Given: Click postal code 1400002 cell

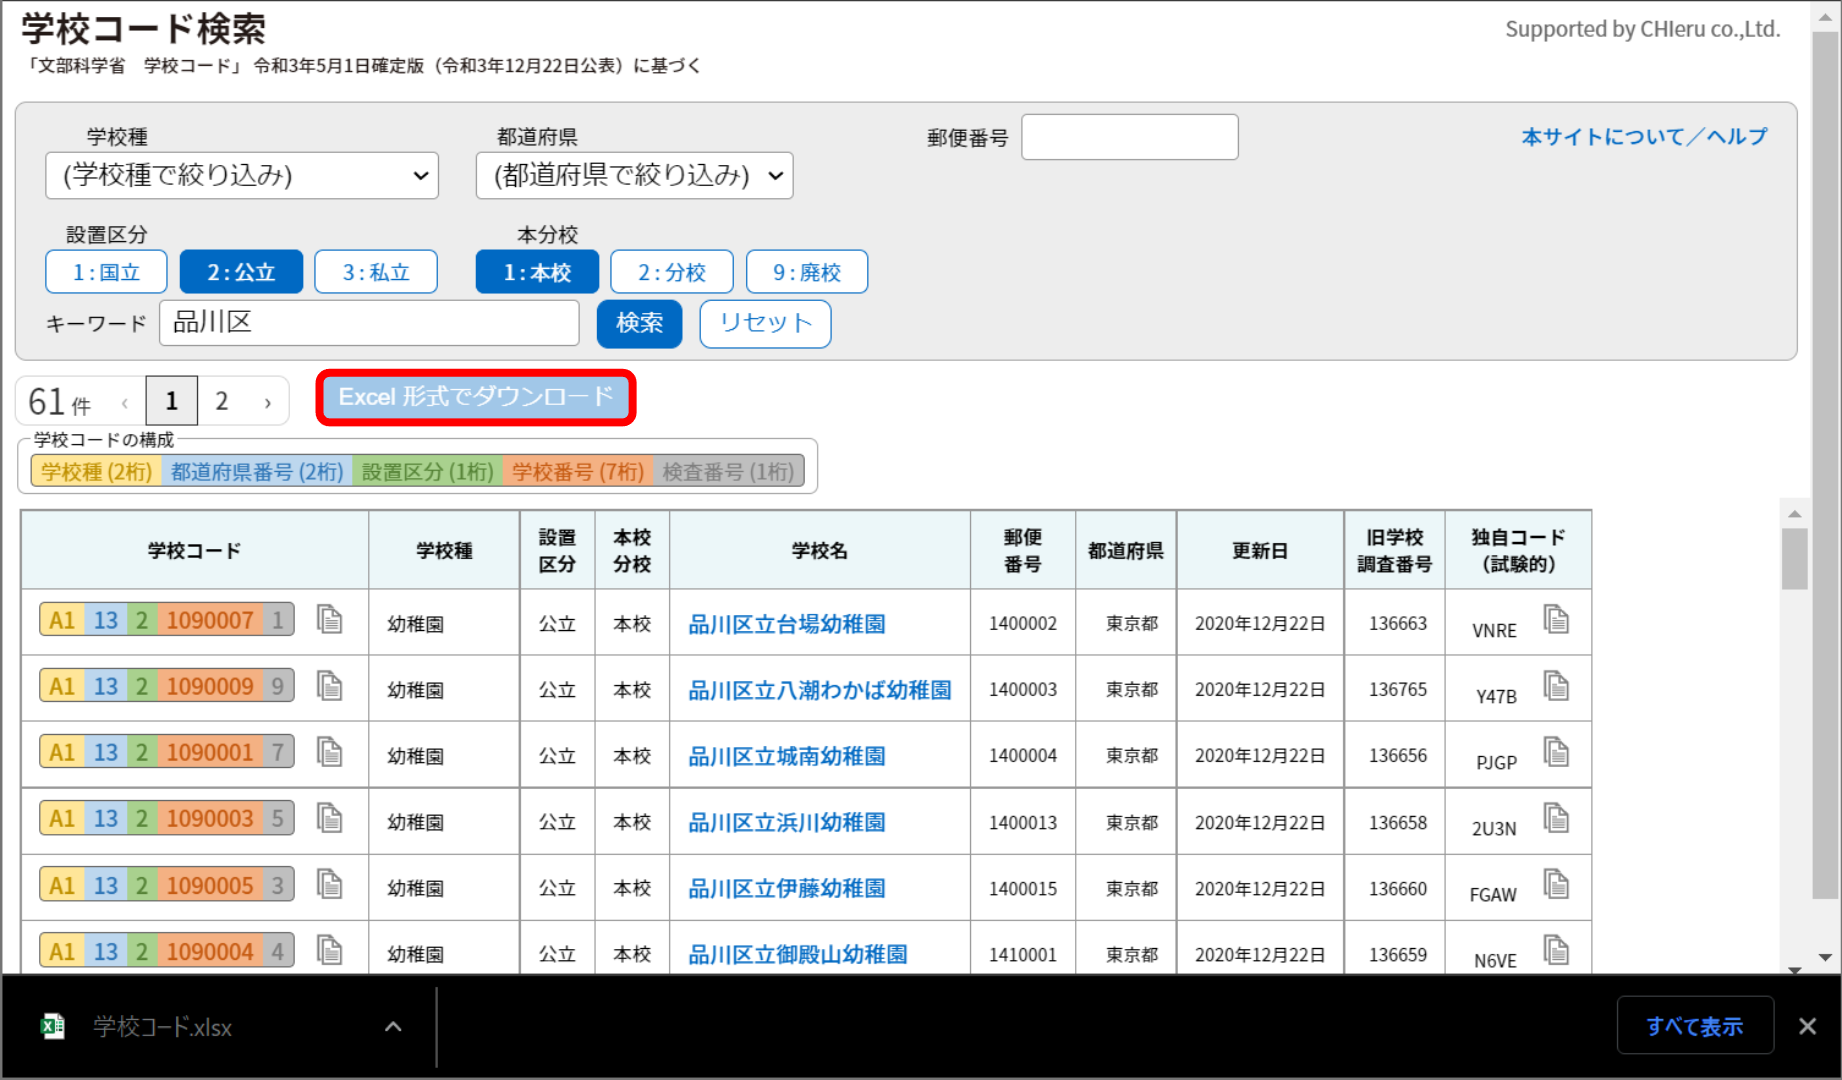Looking at the screenshot, I should click(1023, 623).
